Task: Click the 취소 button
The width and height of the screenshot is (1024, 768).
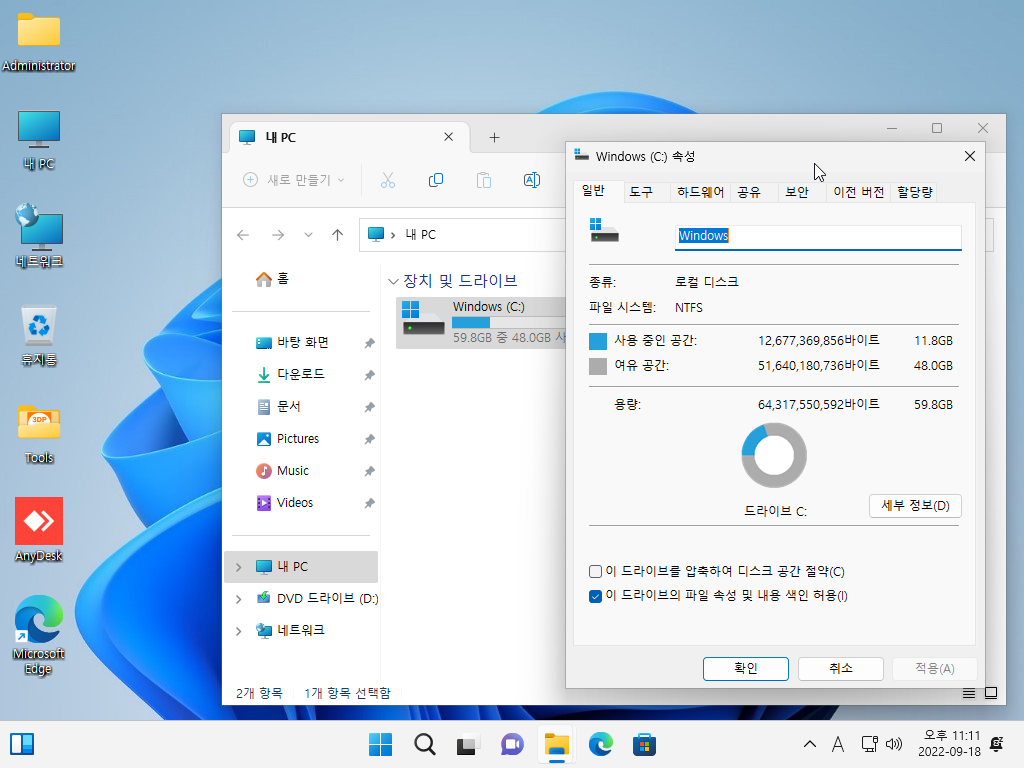Action: click(x=840, y=669)
